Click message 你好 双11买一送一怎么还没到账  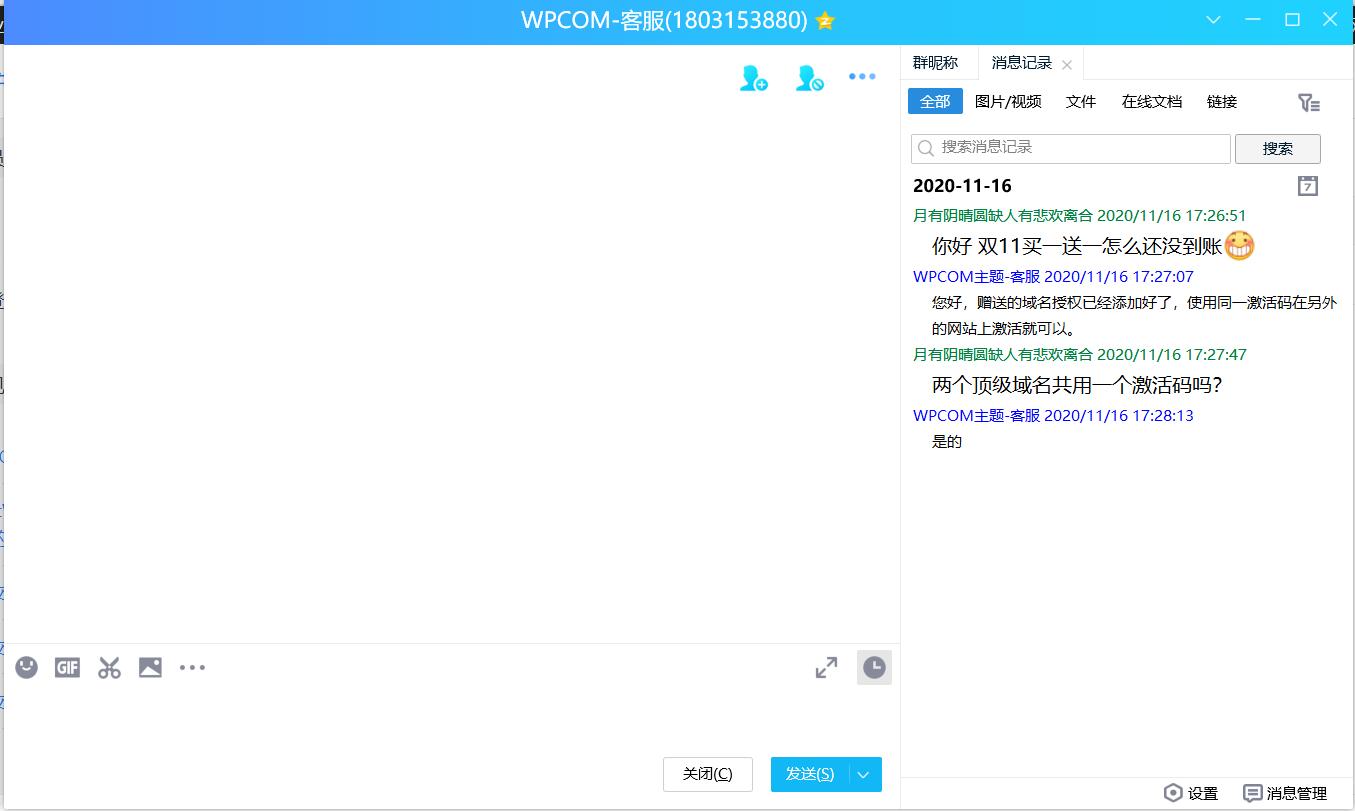click(x=1077, y=246)
